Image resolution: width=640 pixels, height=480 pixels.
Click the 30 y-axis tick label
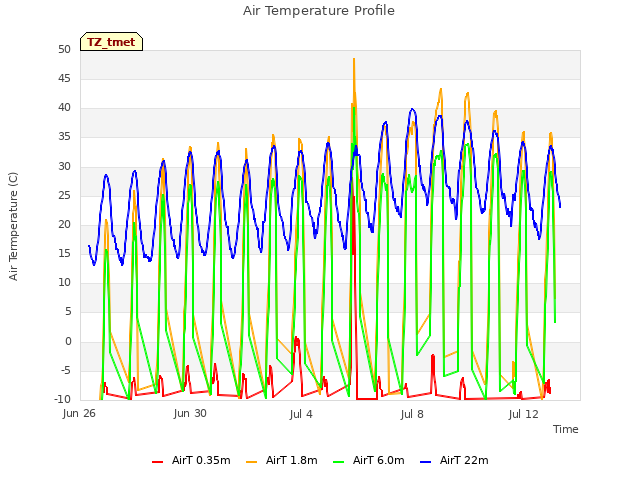(x=64, y=166)
